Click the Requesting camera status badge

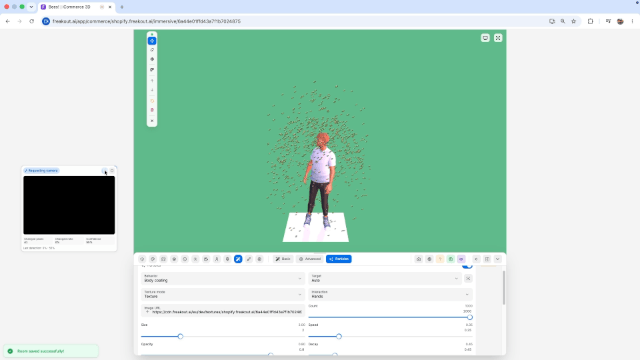41,171
